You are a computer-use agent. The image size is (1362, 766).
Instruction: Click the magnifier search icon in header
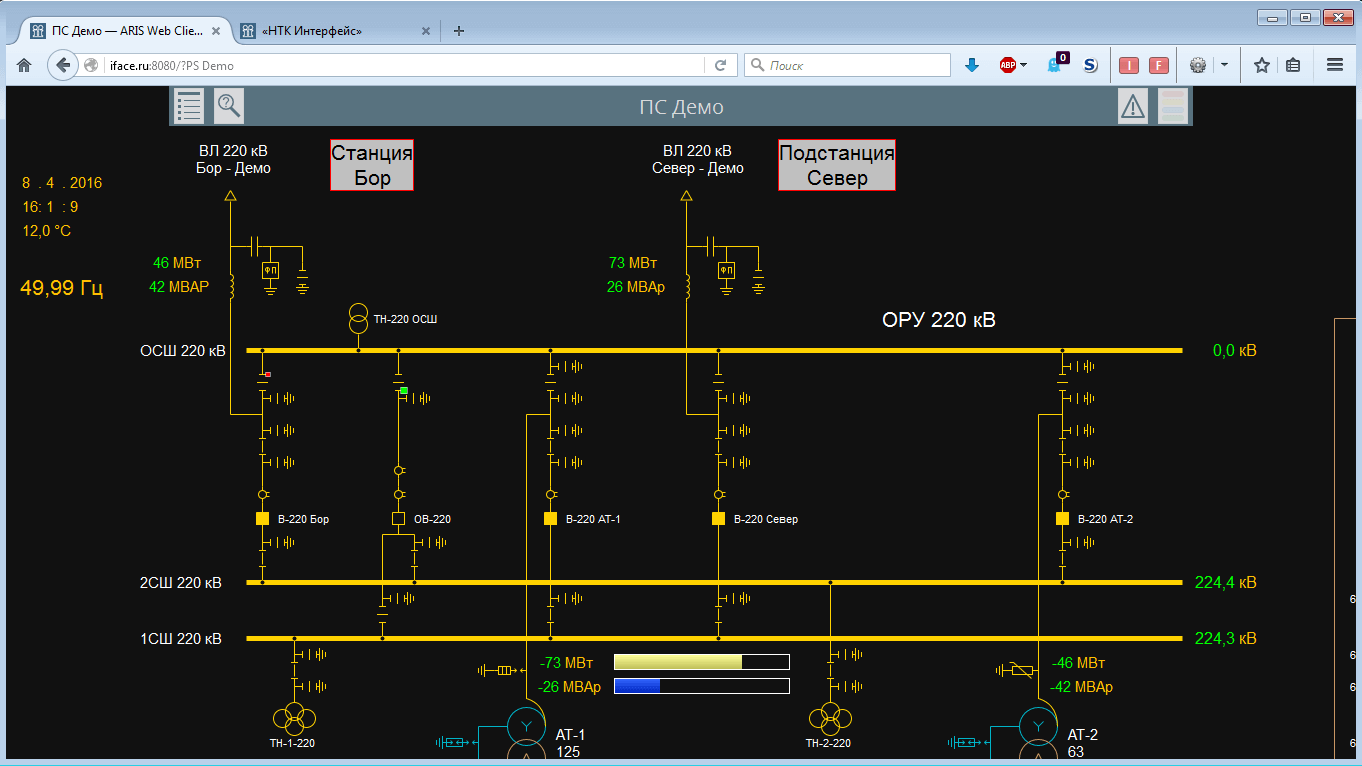point(229,106)
